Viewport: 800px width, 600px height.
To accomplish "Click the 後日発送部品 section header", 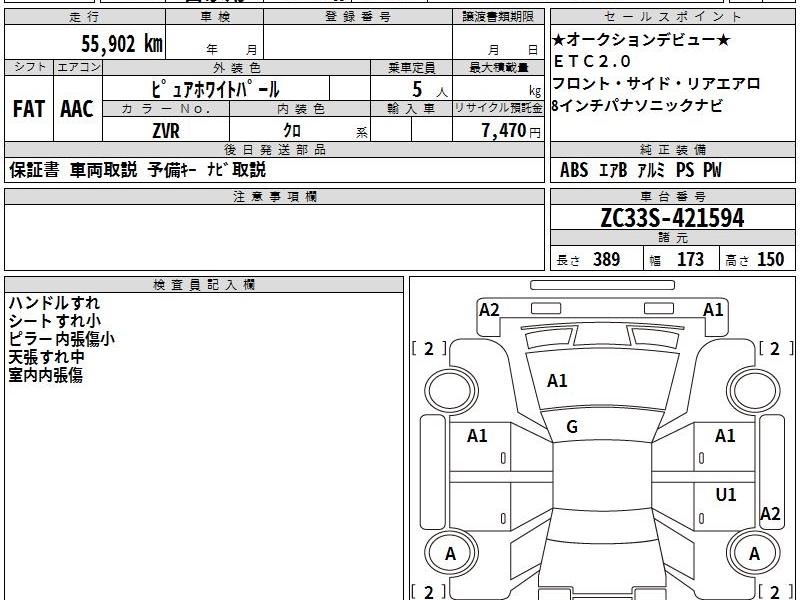I will click(x=274, y=149).
